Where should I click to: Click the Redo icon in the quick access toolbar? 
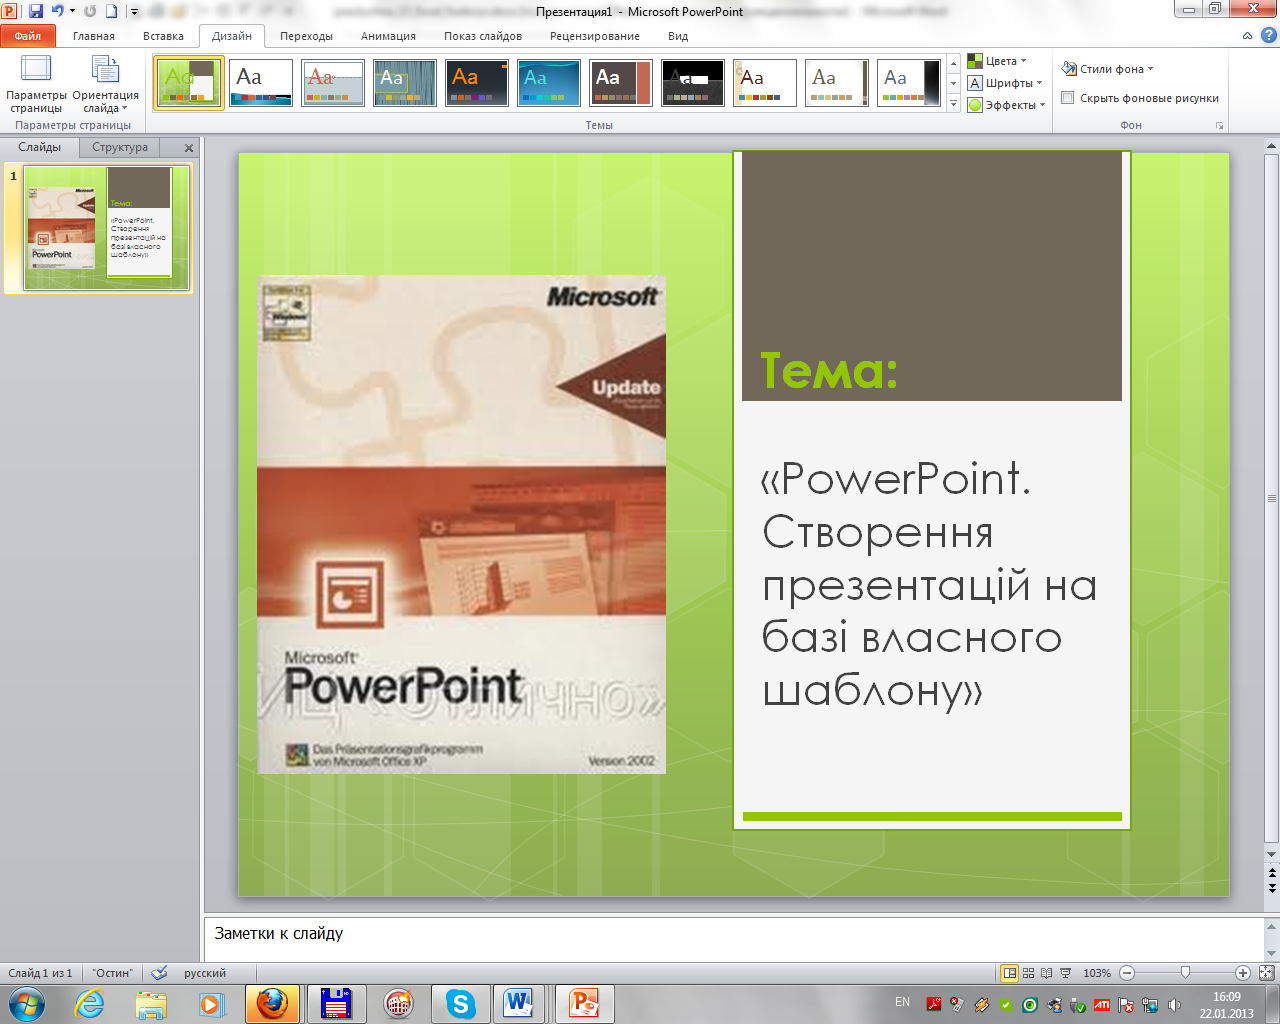point(90,11)
